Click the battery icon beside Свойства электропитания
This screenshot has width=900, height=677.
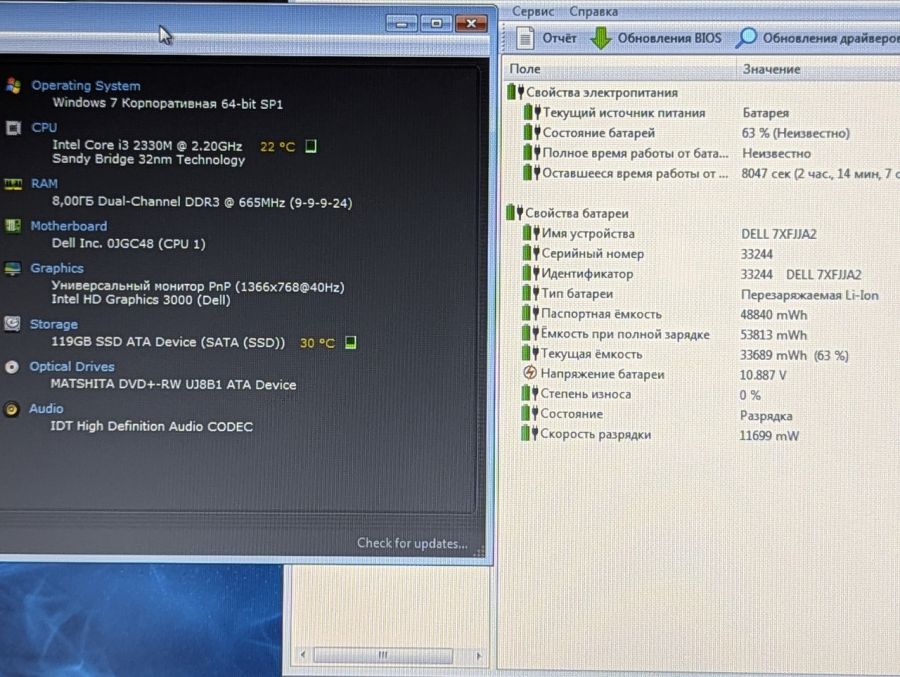tap(515, 92)
